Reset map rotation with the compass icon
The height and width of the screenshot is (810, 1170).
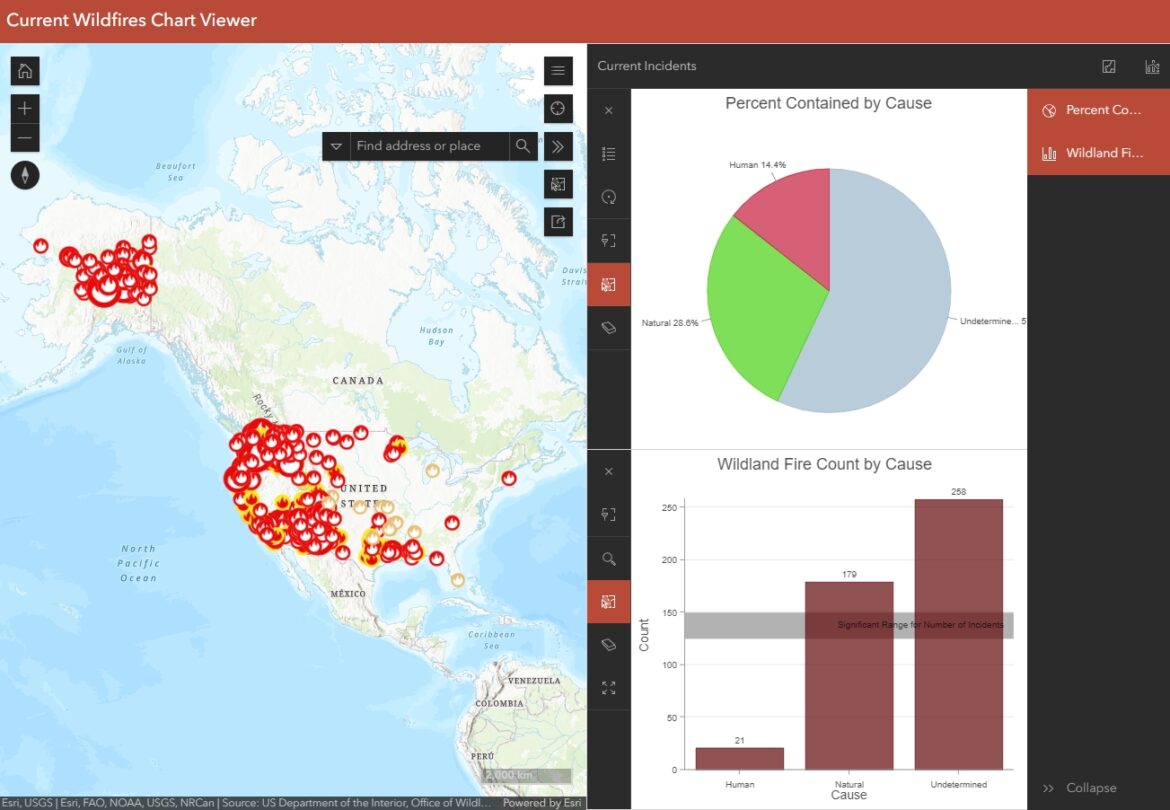point(24,175)
